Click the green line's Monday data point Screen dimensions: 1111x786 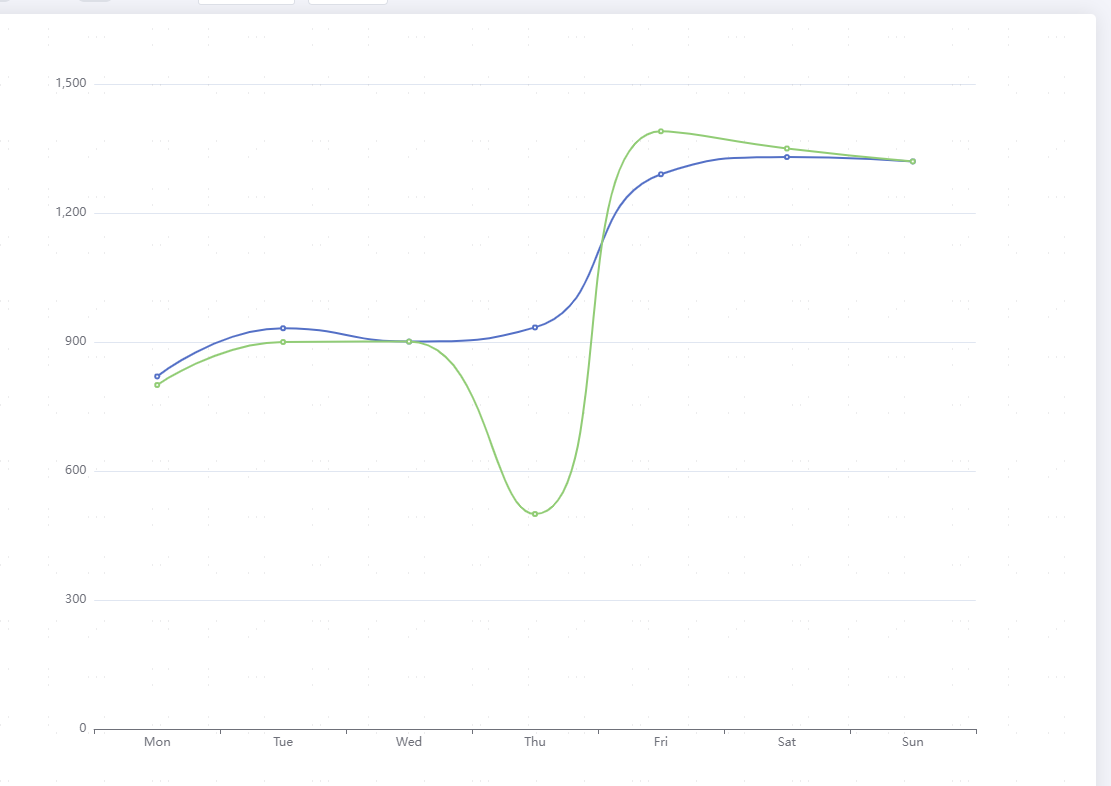[157, 385]
